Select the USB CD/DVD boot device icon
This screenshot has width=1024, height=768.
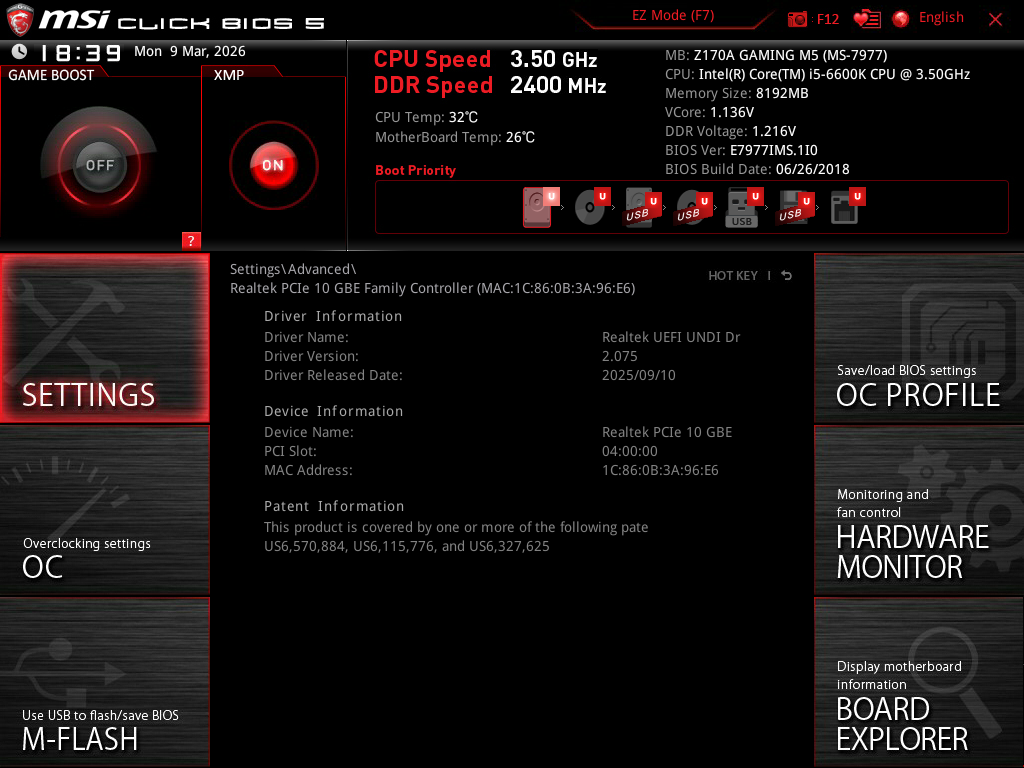point(694,208)
